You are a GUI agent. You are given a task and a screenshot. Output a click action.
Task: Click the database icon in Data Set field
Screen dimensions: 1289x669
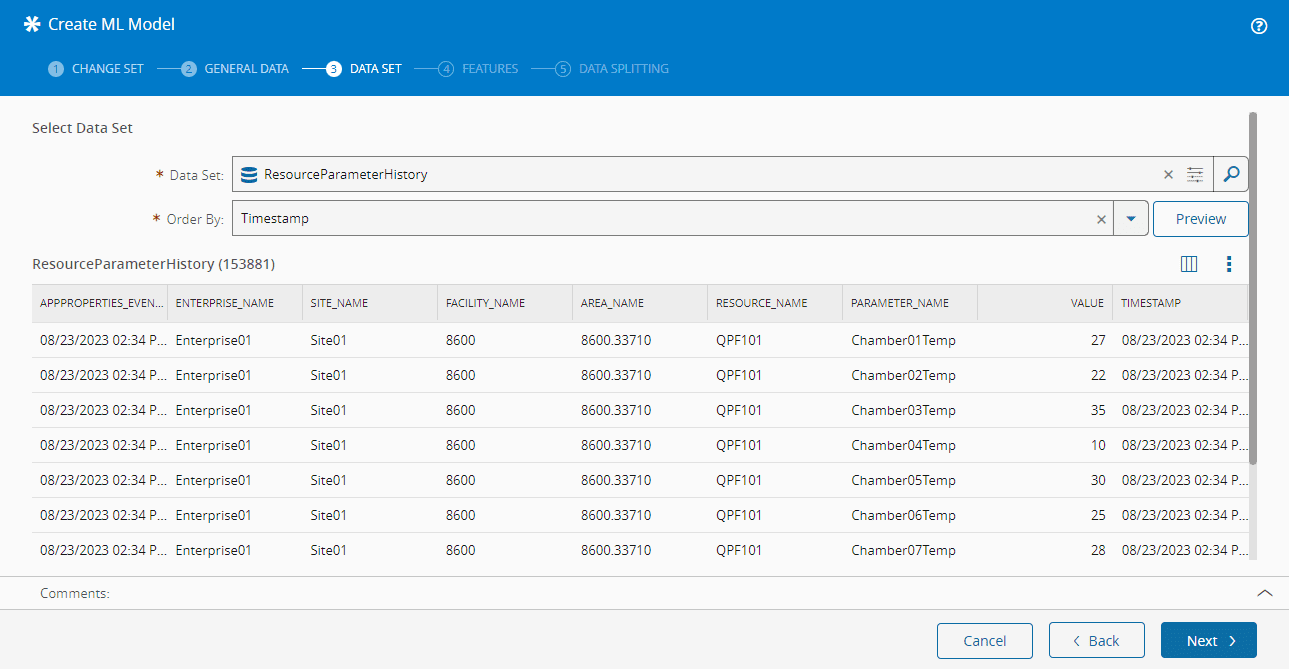pos(249,174)
